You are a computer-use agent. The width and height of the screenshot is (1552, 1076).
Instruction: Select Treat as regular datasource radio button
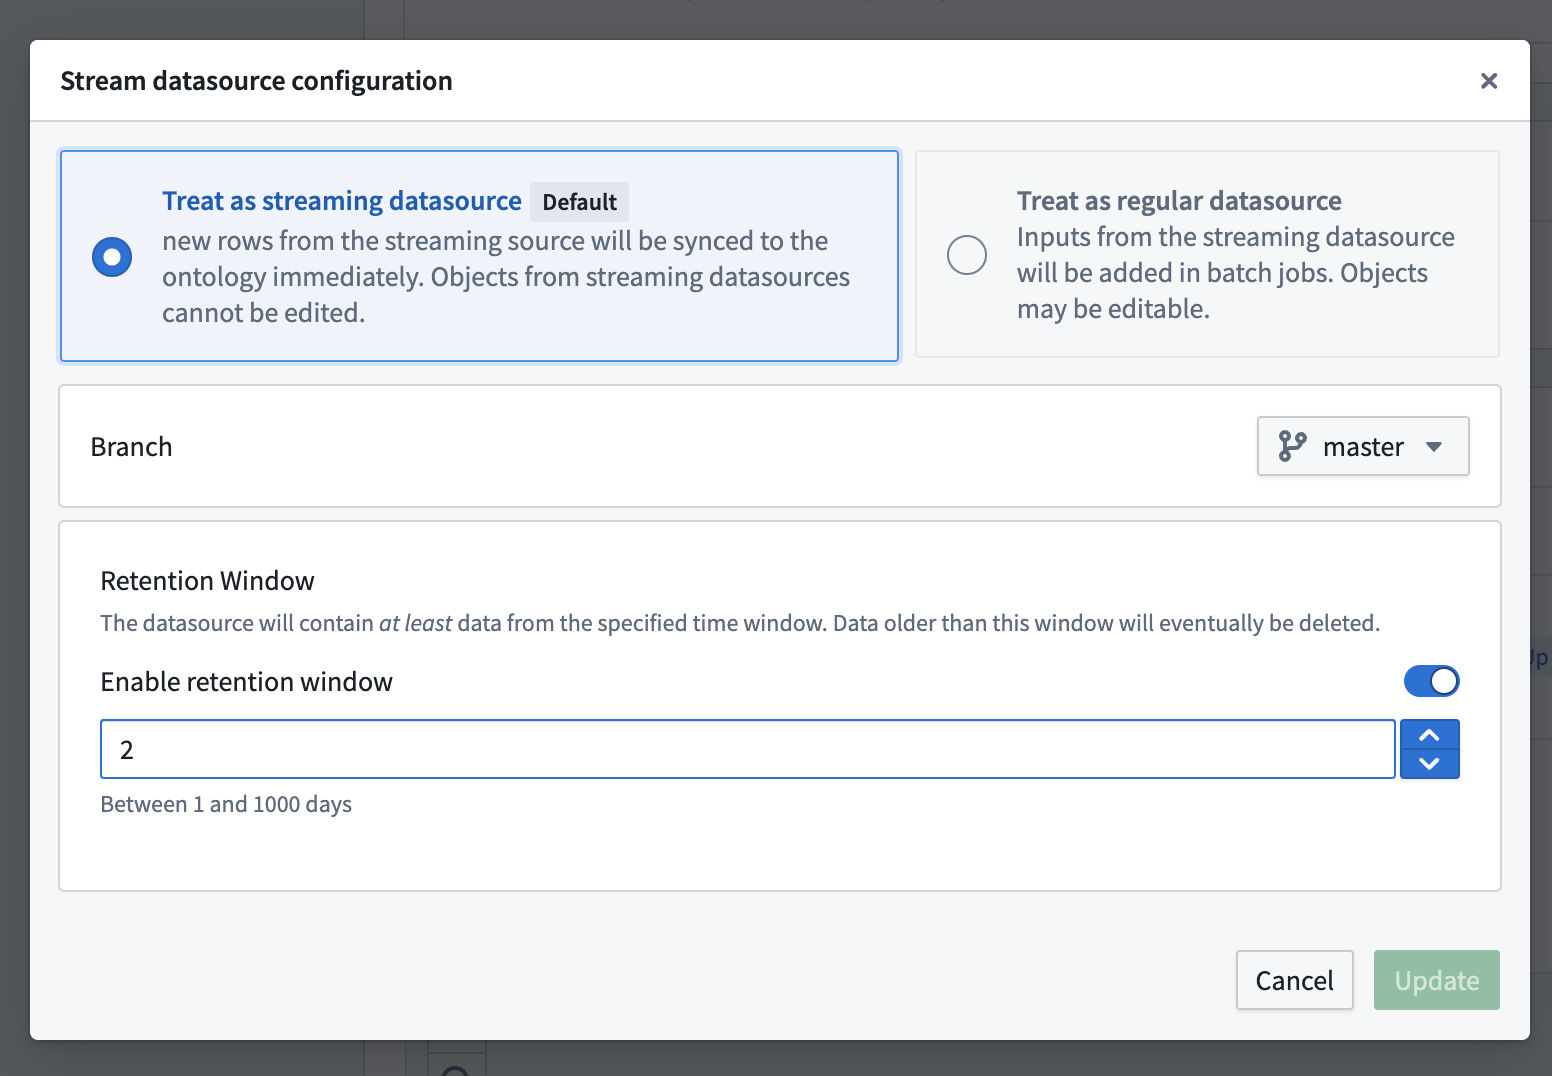coord(967,255)
